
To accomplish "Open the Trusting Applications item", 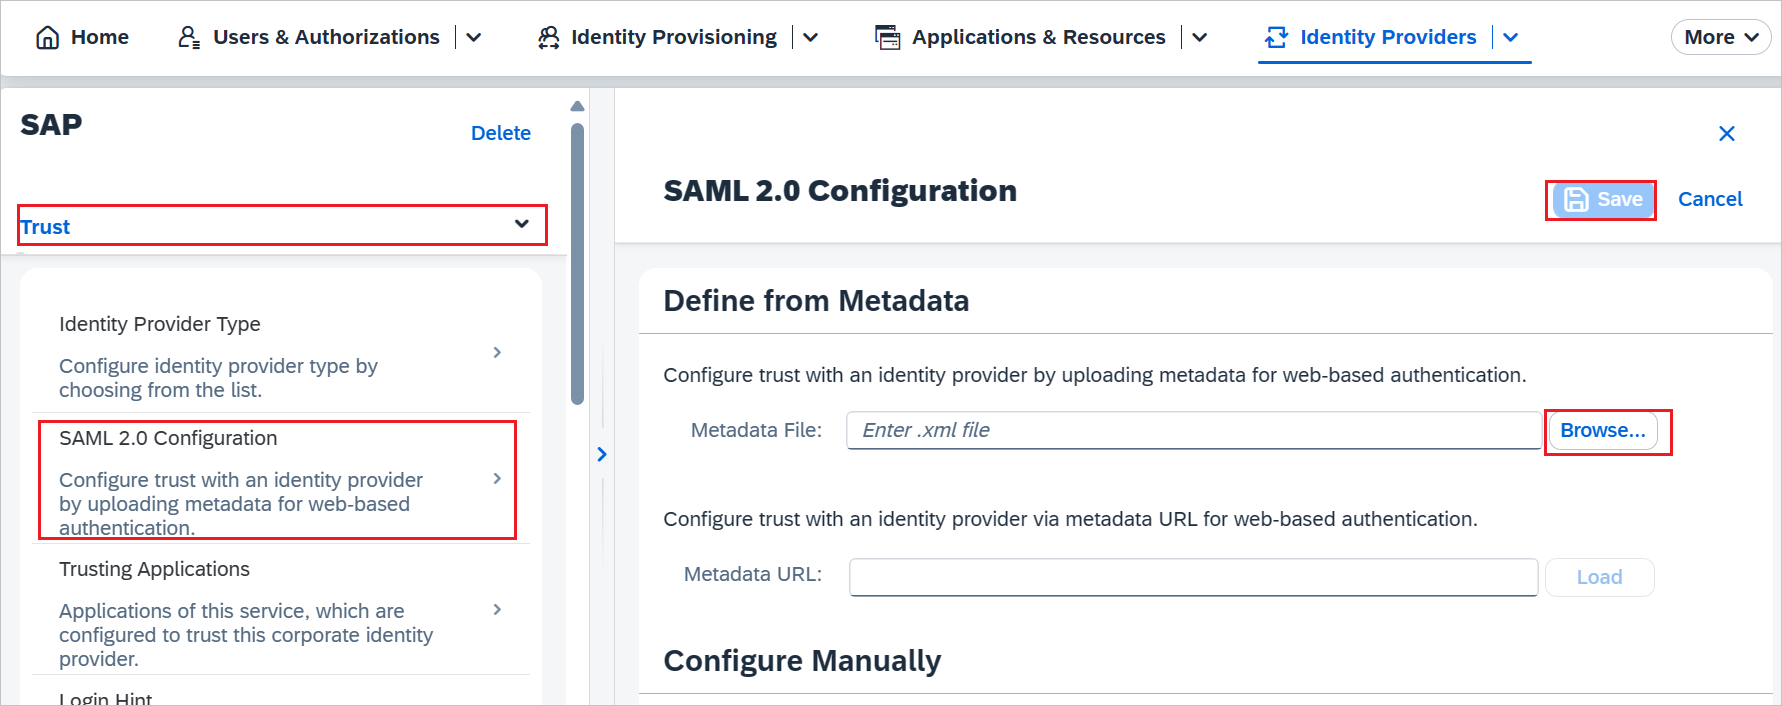I will coord(280,611).
